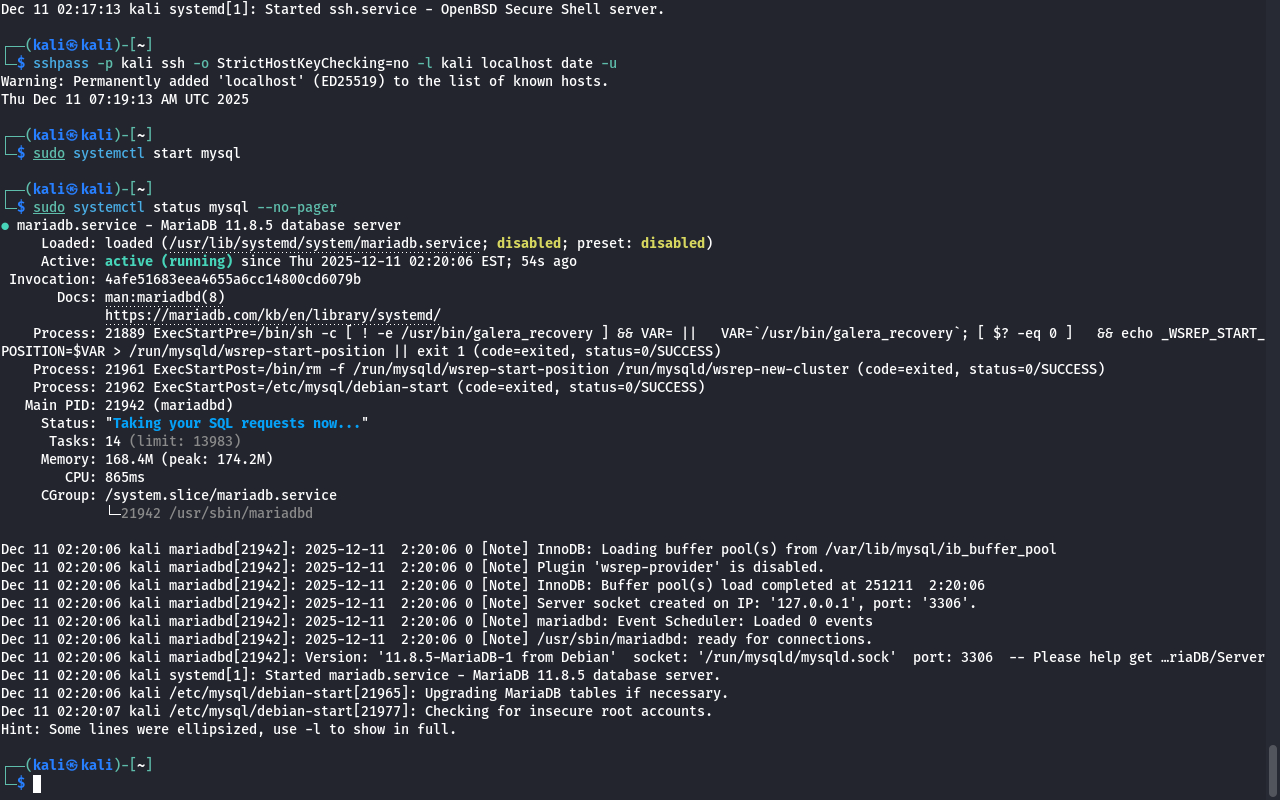This screenshot has width=1280, height=800.
Task: Click the sshpass command at the top
Action: [60, 63]
